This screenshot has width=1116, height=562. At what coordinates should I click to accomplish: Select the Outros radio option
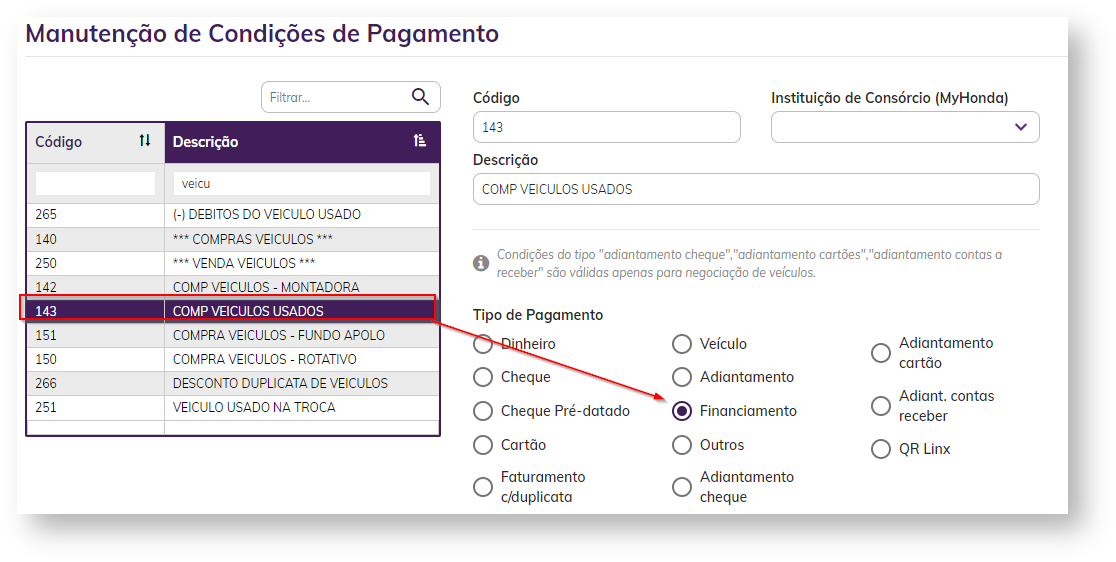pyautogui.click(x=682, y=445)
